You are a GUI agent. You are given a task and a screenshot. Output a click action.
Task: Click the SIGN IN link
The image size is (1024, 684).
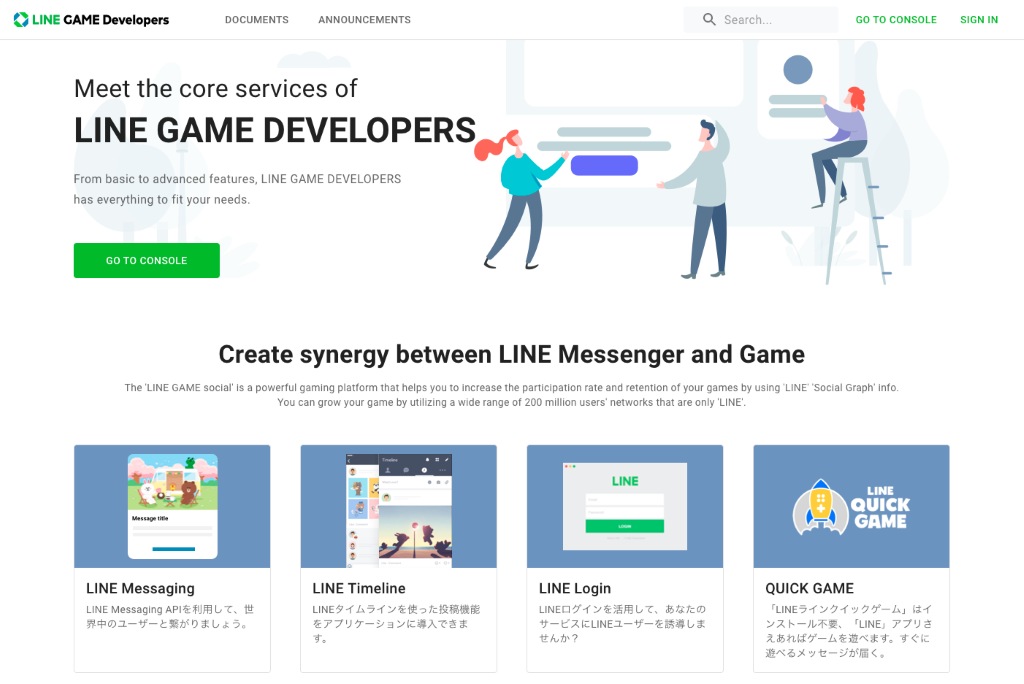click(x=979, y=20)
